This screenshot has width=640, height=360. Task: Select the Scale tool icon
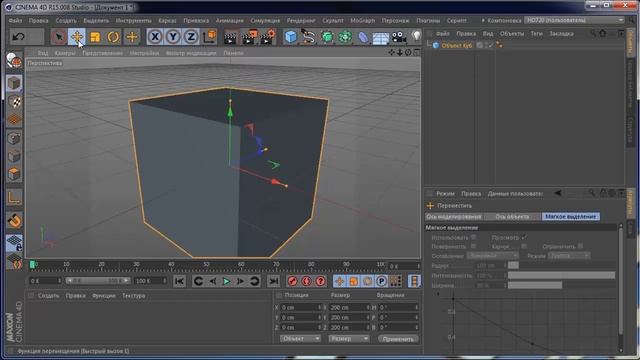click(x=95, y=37)
